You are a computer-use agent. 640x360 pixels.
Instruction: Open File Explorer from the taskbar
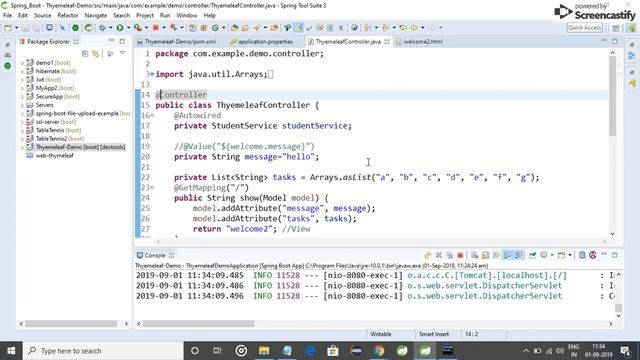pyautogui.click(x=264, y=351)
